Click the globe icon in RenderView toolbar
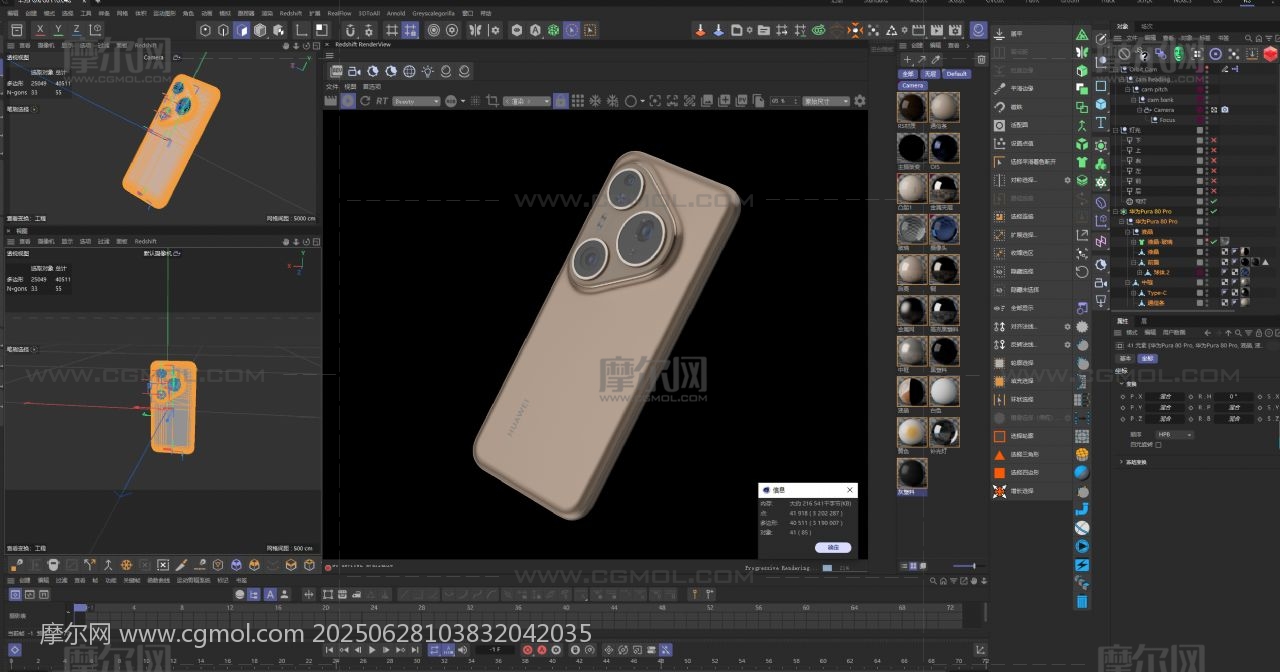Image resolution: width=1280 pixels, height=672 pixels. coord(409,71)
